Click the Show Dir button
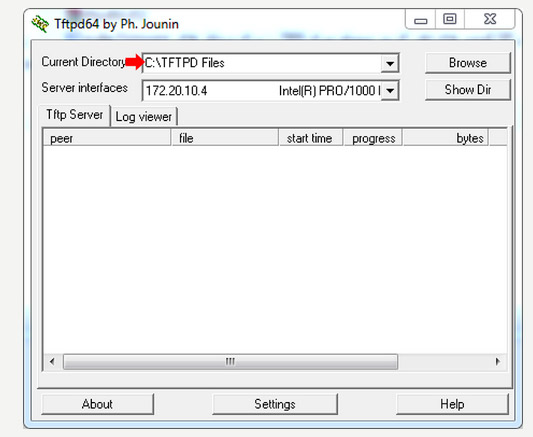 [x=468, y=90]
